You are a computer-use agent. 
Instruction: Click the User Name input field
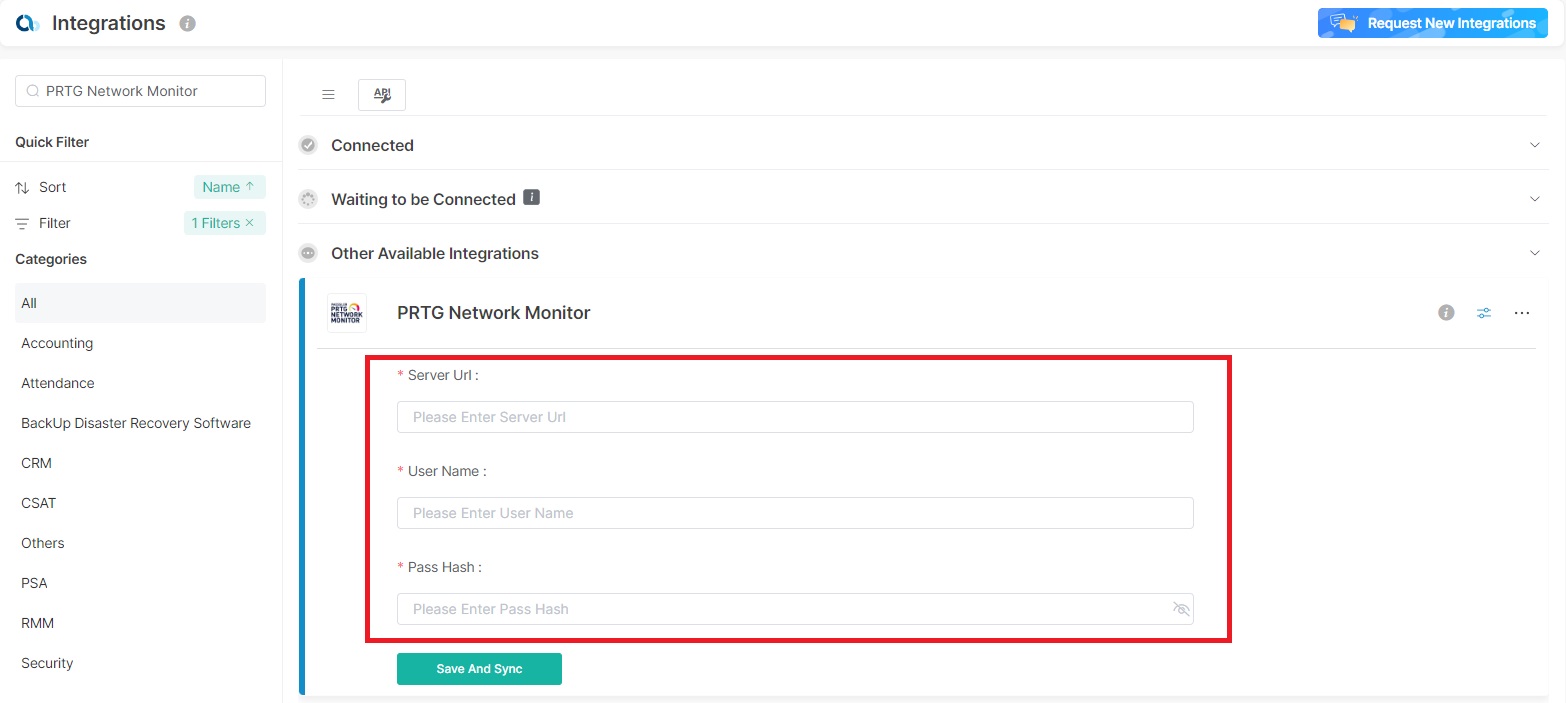795,513
